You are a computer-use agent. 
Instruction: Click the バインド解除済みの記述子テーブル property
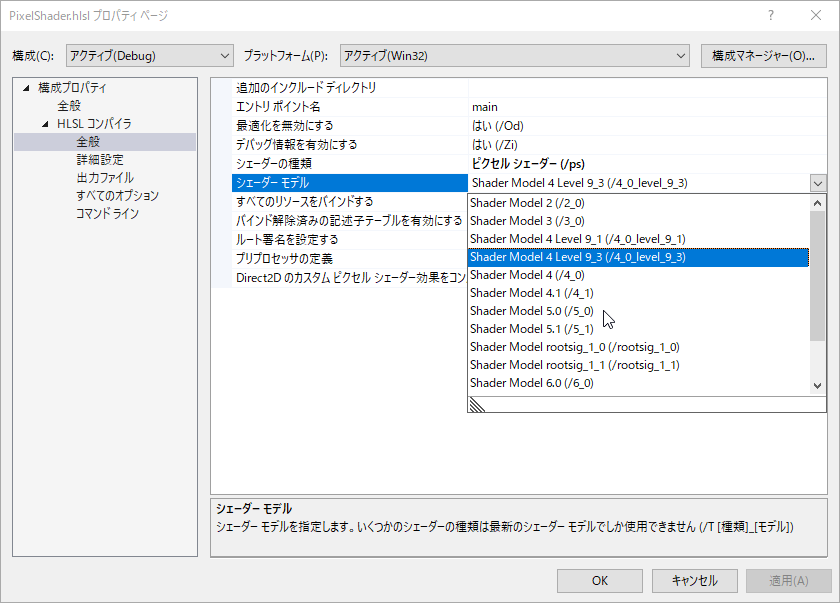tap(350, 221)
